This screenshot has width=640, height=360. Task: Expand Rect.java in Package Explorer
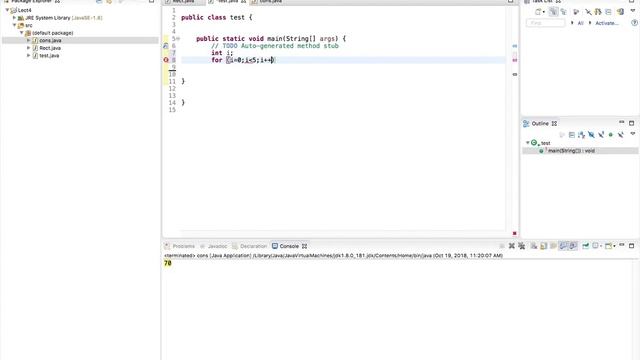point(29,48)
